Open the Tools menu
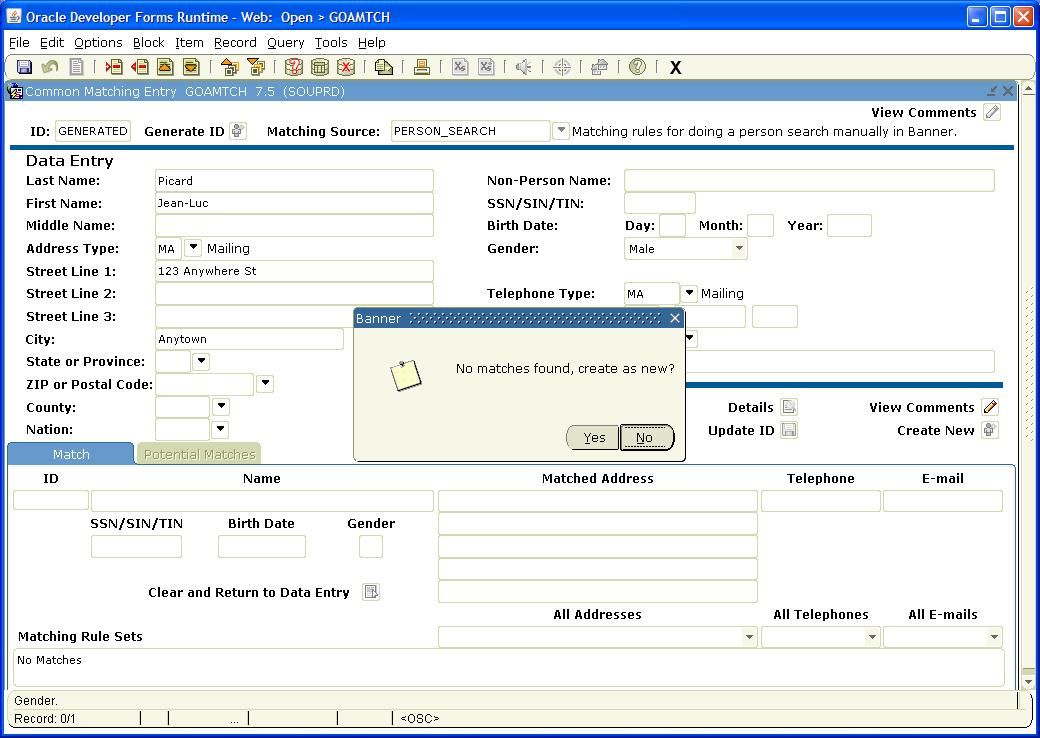This screenshot has width=1040, height=738. tap(331, 42)
